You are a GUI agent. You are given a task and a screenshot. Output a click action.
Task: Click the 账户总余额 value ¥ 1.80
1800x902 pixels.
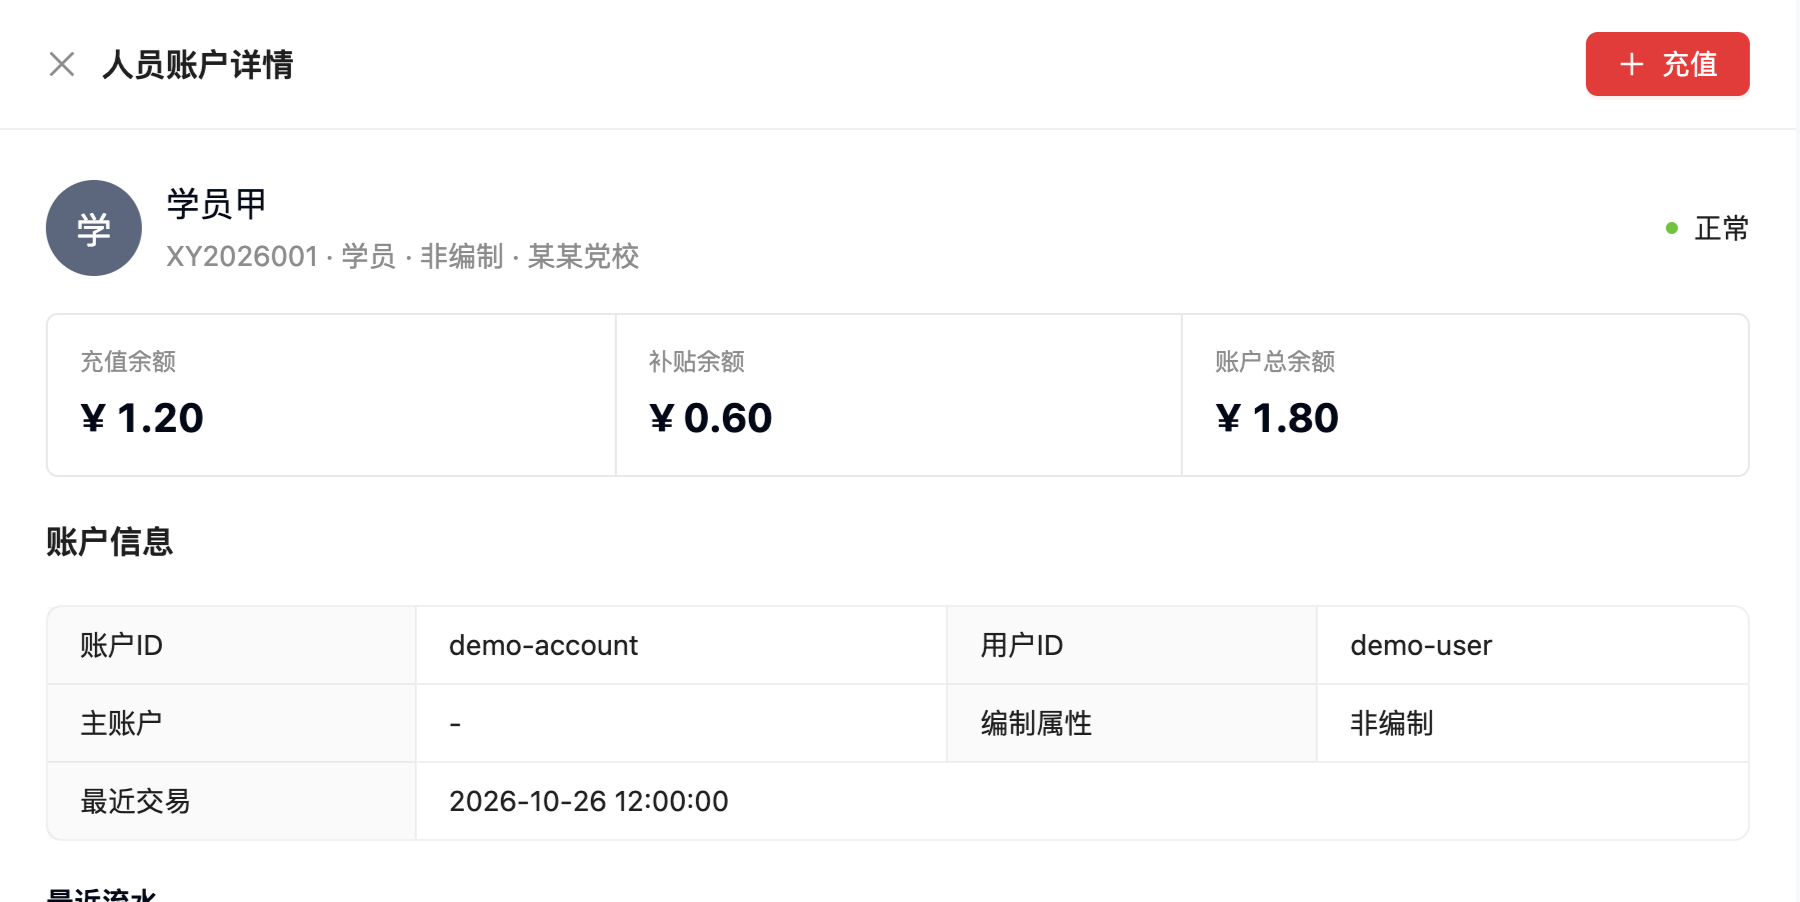pyautogui.click(x=1276, y=418)
